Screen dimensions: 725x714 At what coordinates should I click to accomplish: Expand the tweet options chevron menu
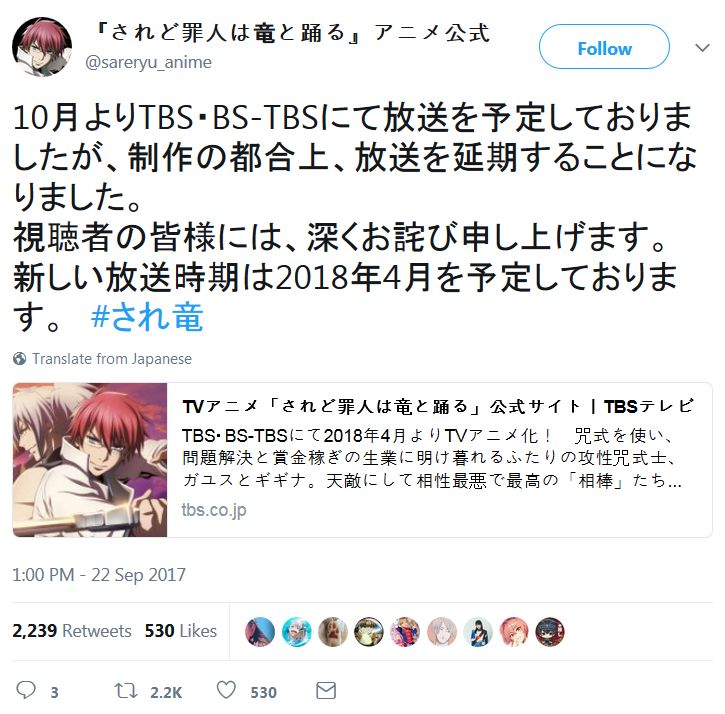[702, 47]
